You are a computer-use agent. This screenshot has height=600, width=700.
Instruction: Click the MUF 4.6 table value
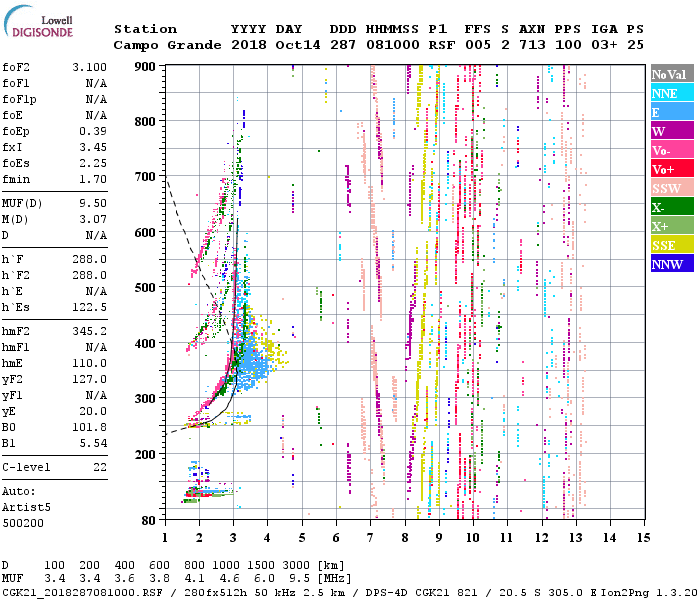click(229, 579)
